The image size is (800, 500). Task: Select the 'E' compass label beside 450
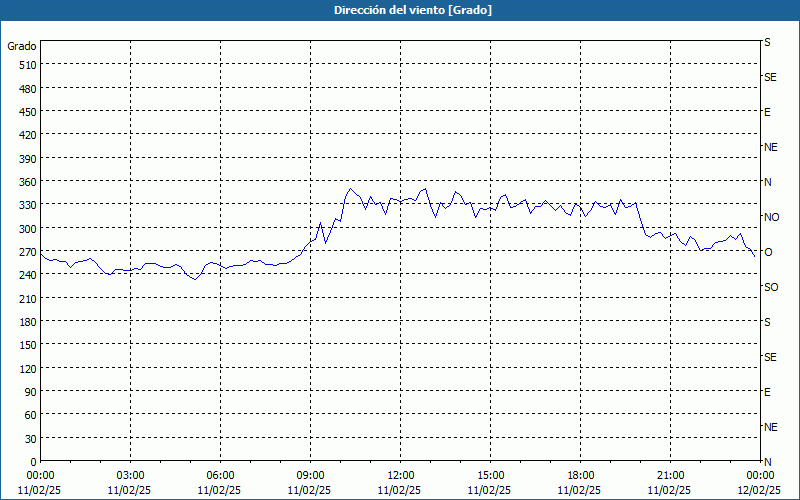click(x=767, y=112)
